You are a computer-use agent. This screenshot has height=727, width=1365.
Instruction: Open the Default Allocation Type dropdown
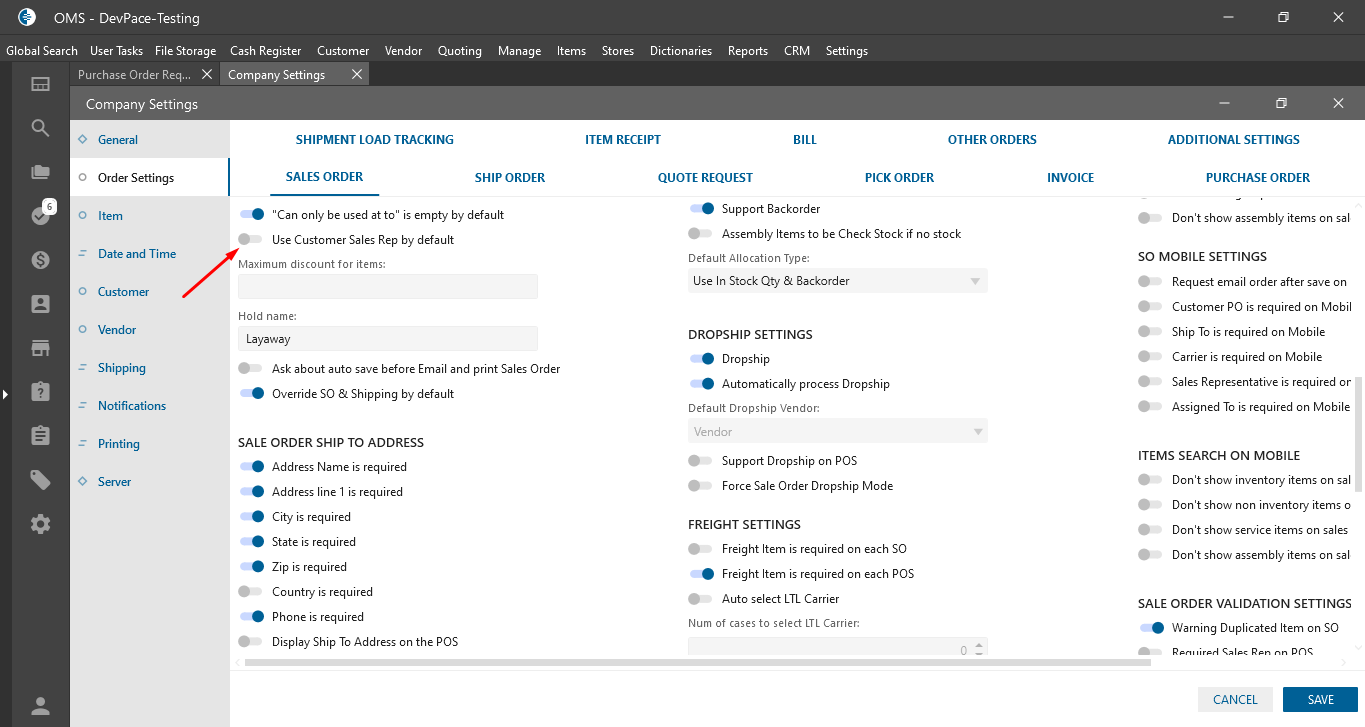[x=837, y=281]
